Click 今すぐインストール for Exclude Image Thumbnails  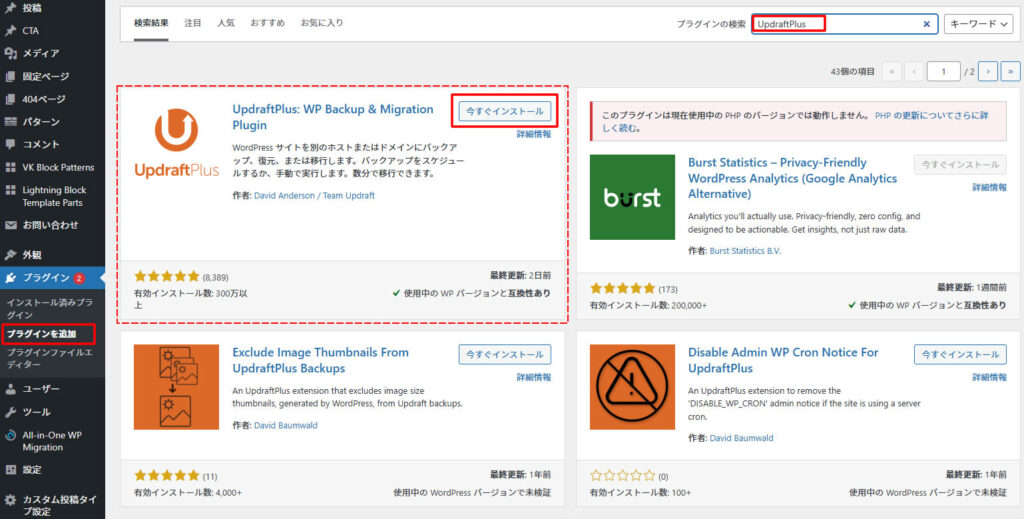504,355
